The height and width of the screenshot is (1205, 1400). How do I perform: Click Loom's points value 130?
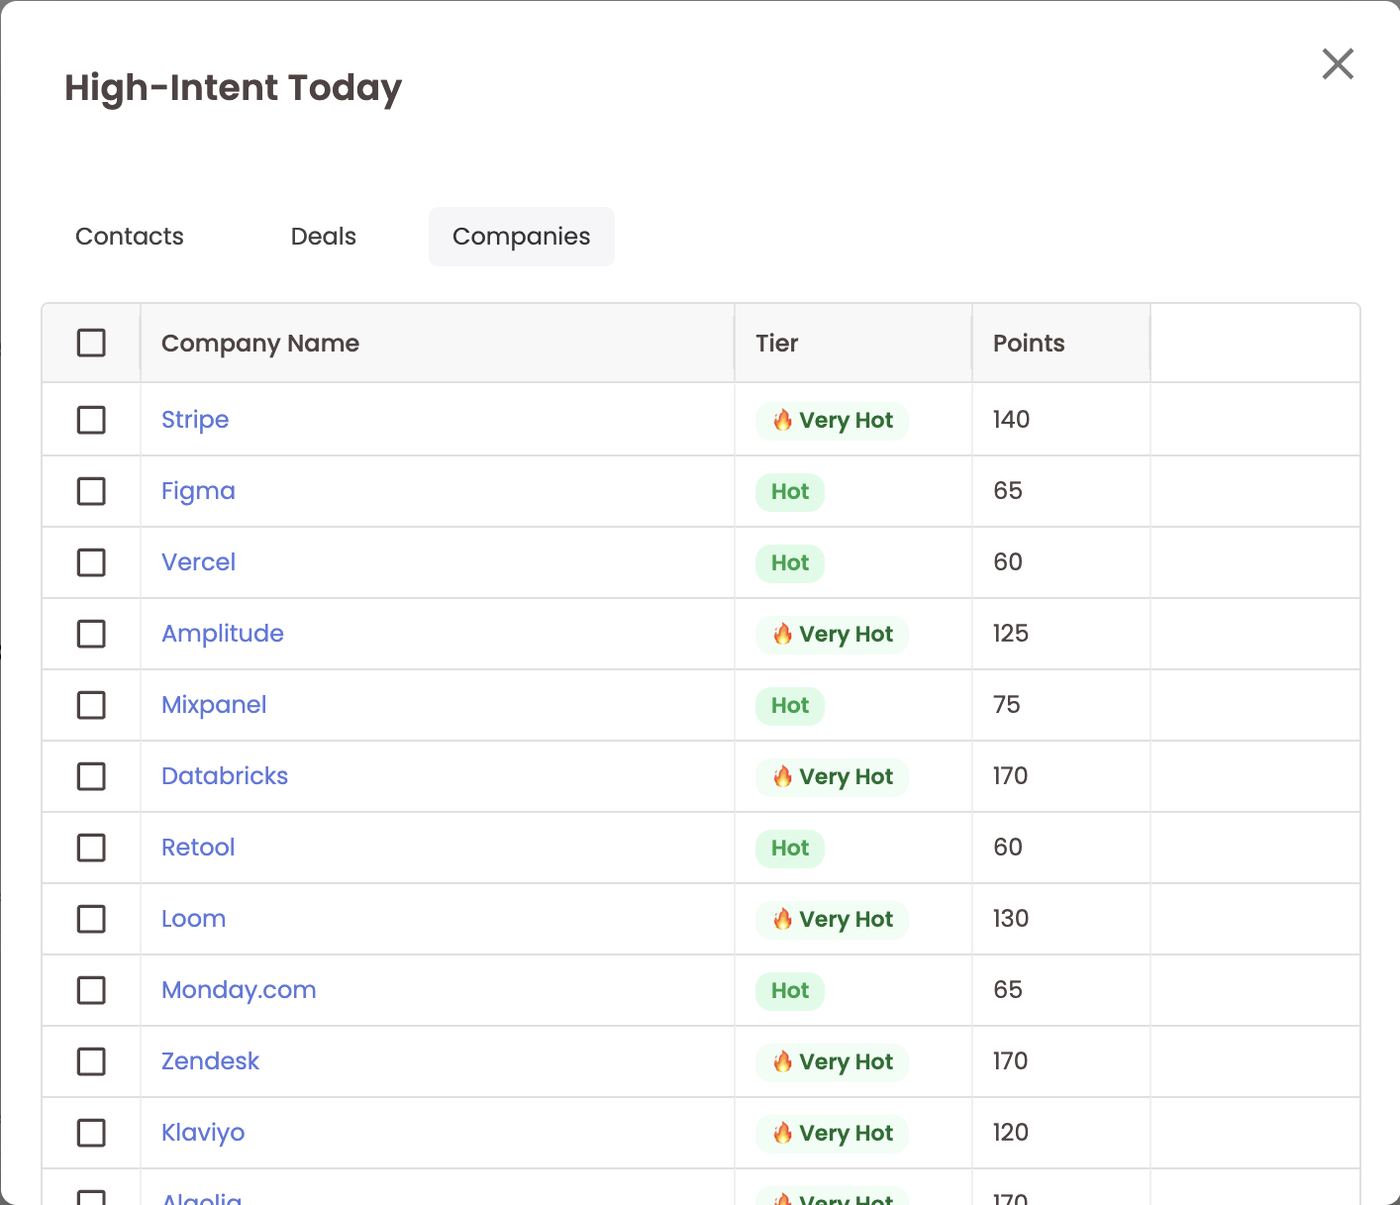(x=1011, y=919)
